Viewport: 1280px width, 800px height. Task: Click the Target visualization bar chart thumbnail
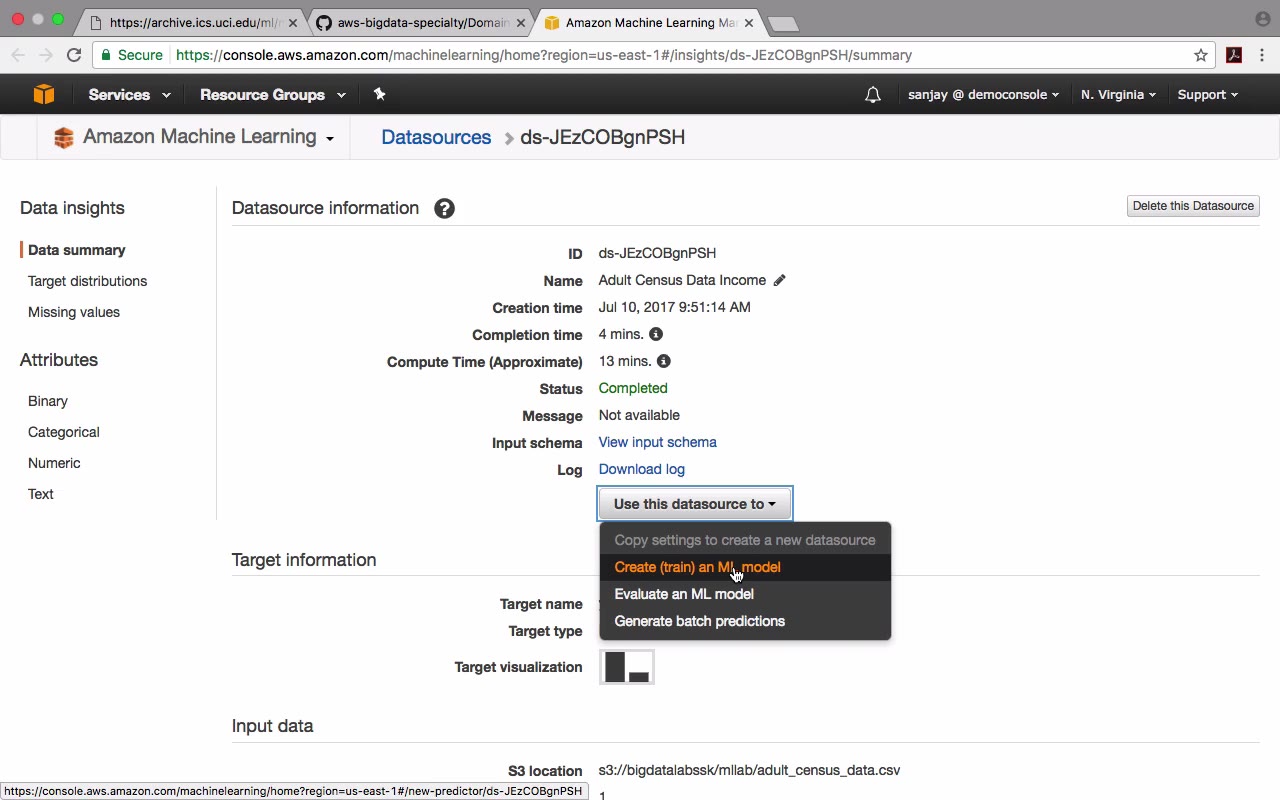pos(627,667)
